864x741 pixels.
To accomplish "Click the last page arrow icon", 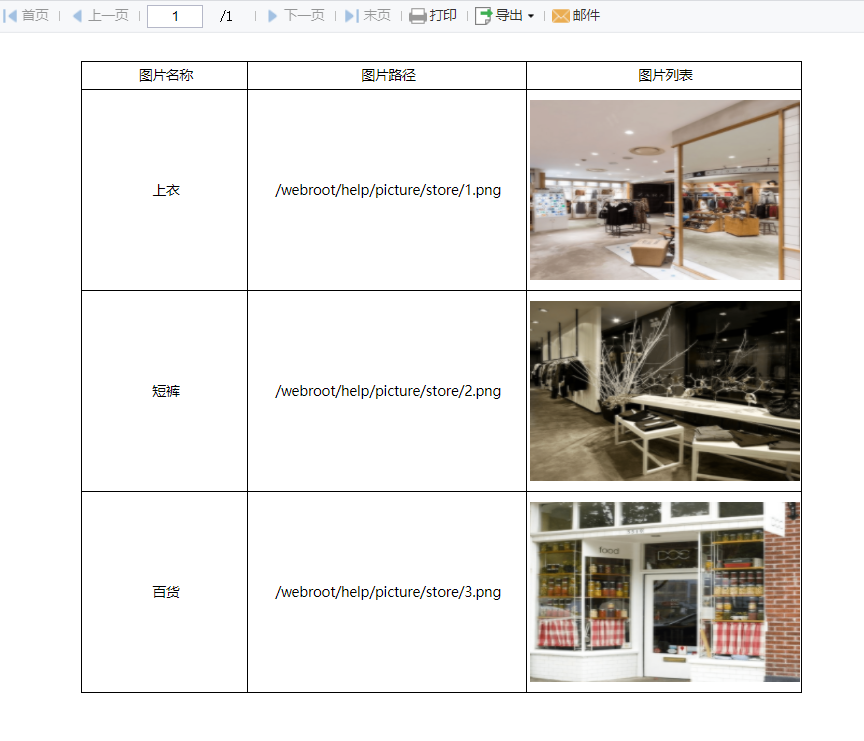I will (352, 15).
